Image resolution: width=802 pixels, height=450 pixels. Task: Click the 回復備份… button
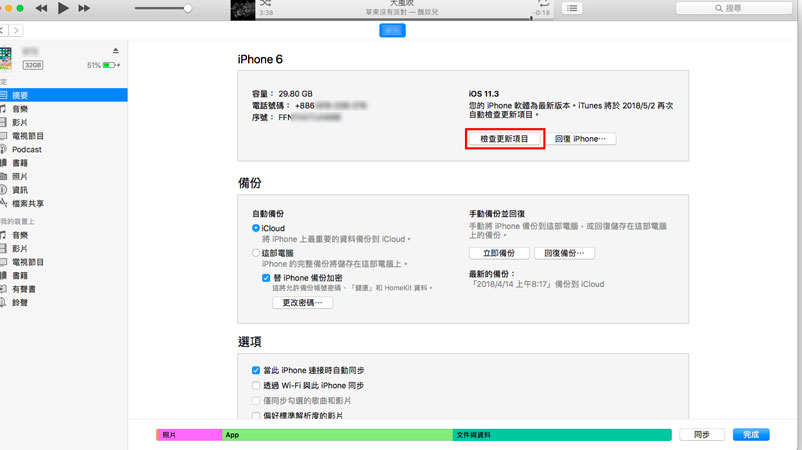pyautogui.click(x=564, y=253)
